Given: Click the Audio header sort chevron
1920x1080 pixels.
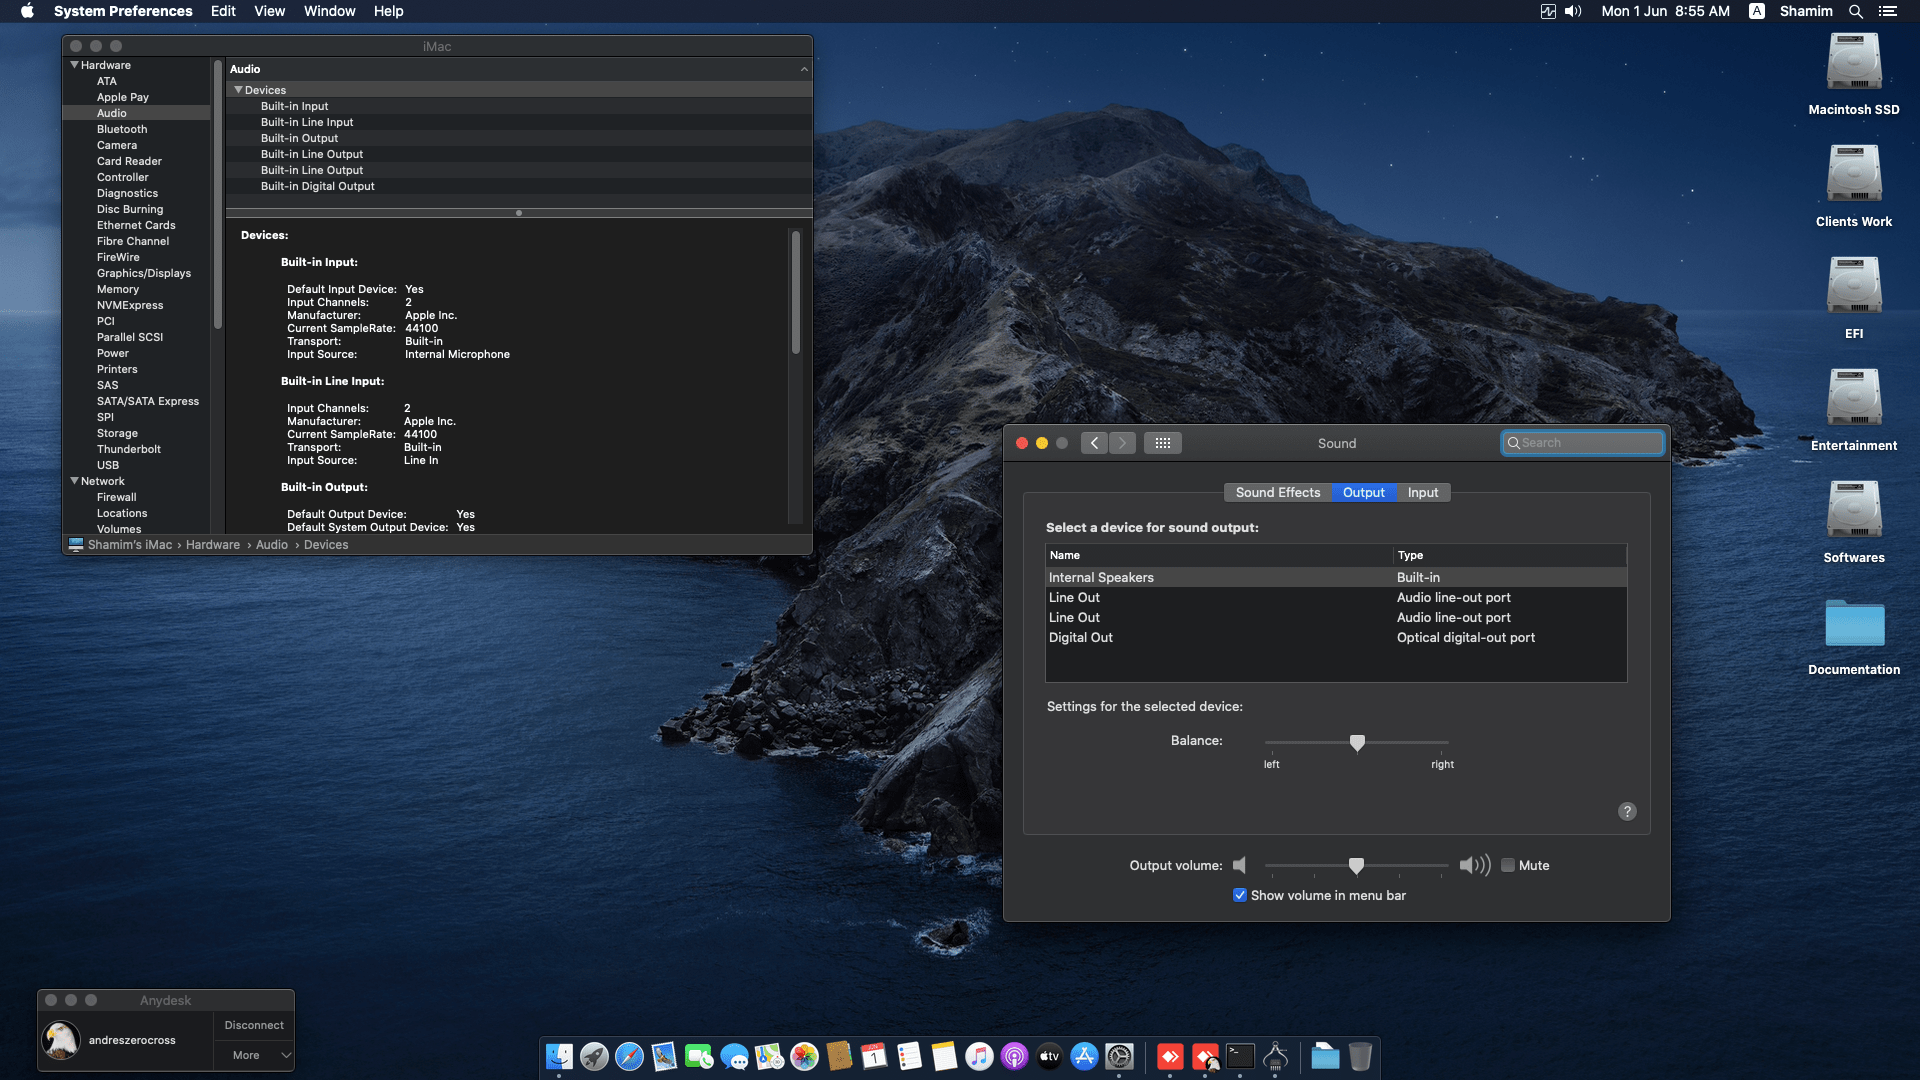Looking at the screenshot, I should pos(804,69).
